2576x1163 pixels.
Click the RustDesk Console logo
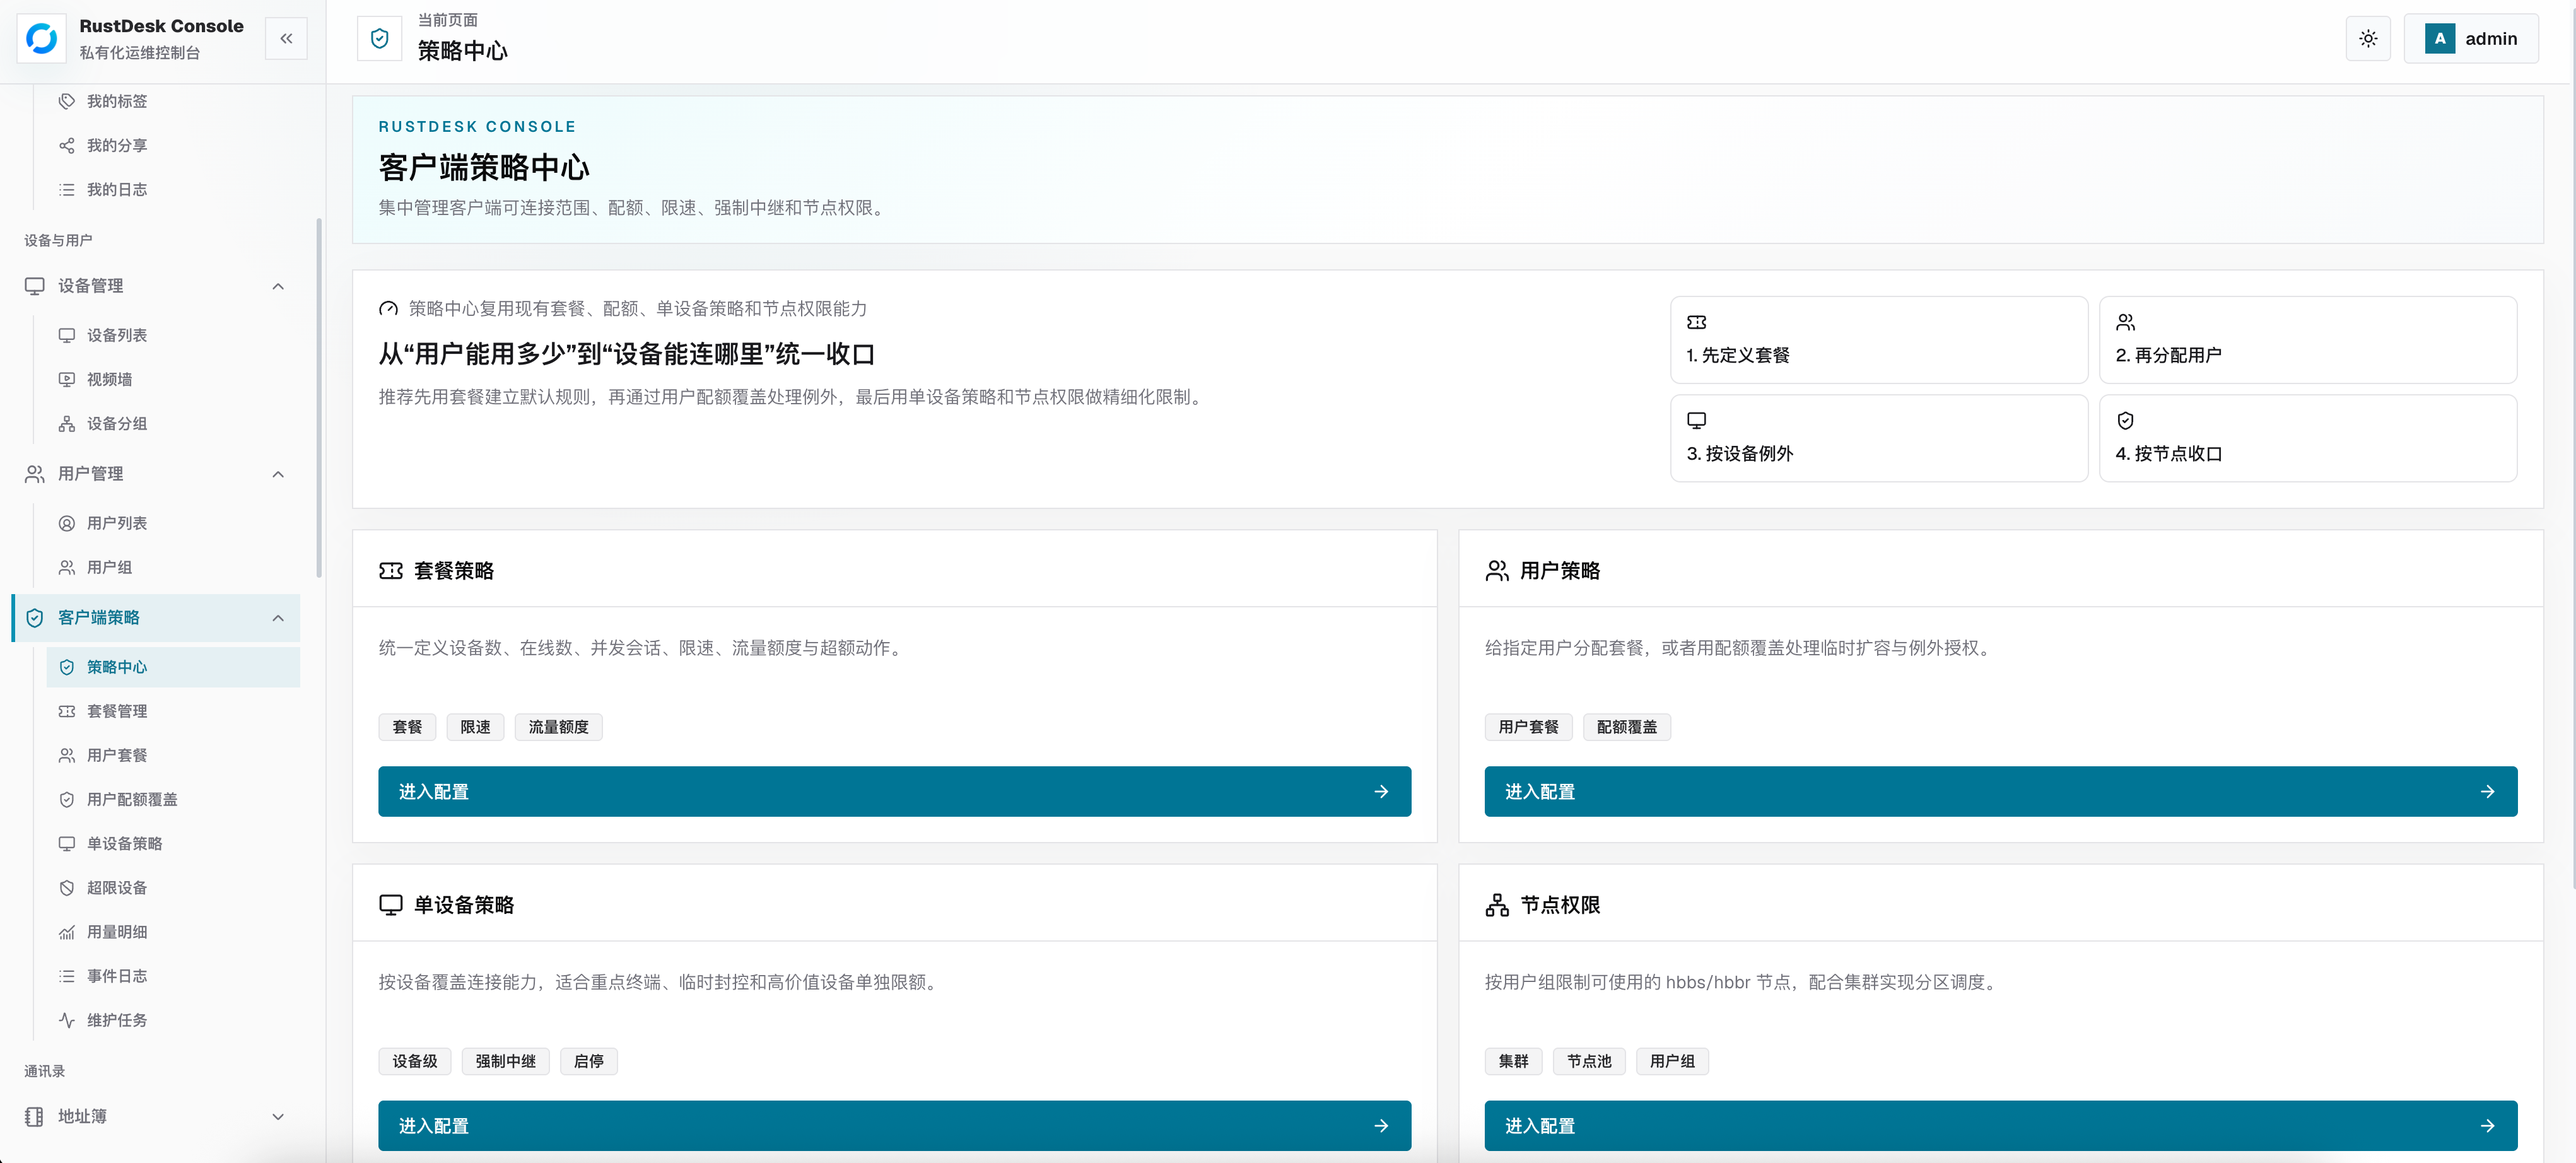(42, 39)
